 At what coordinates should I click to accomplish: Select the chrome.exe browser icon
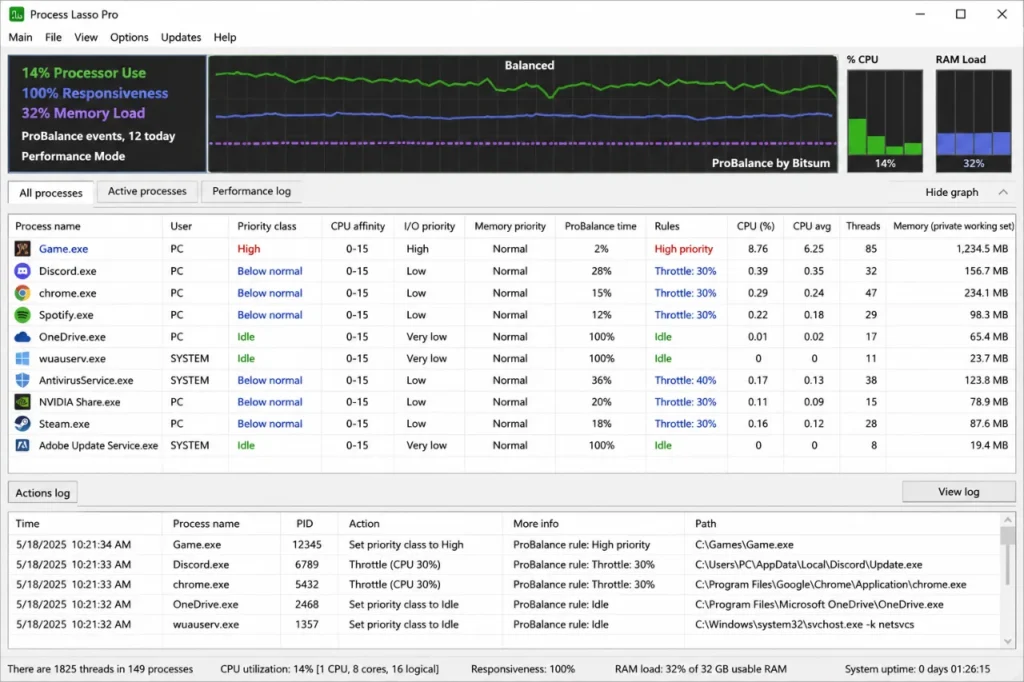[x=22, y=293]
